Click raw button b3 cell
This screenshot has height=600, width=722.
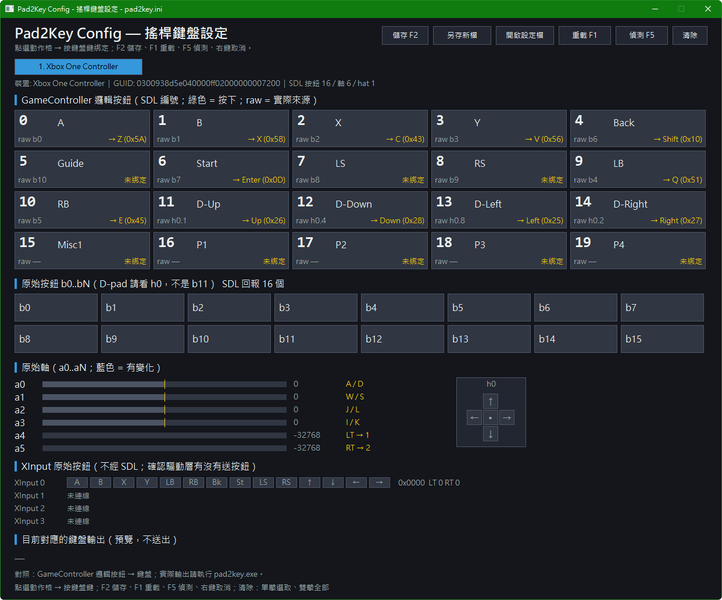pos(316,308)
